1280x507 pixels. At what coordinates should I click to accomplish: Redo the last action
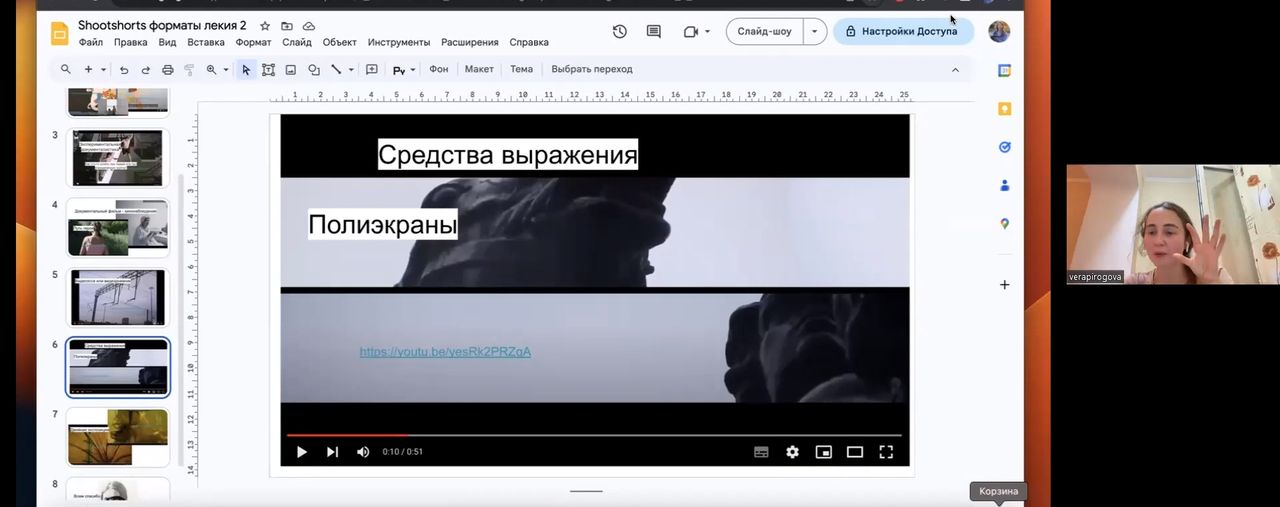pyautogui.click(x=145, y=70)
